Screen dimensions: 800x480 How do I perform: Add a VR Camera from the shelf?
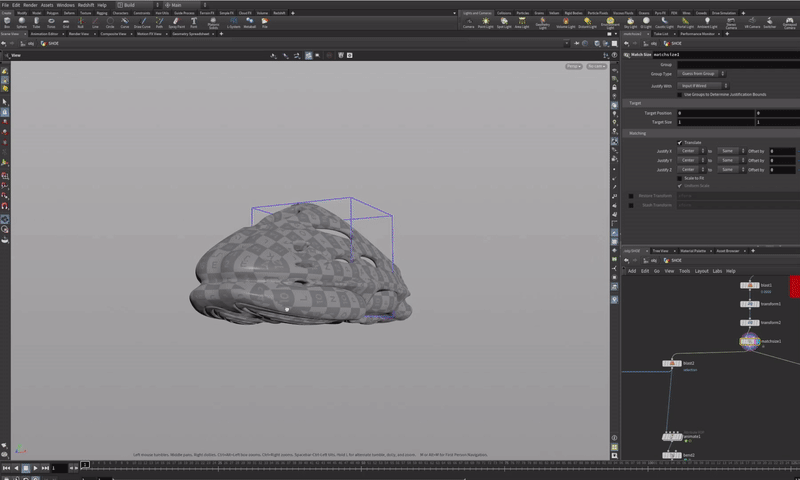[752, 22]
